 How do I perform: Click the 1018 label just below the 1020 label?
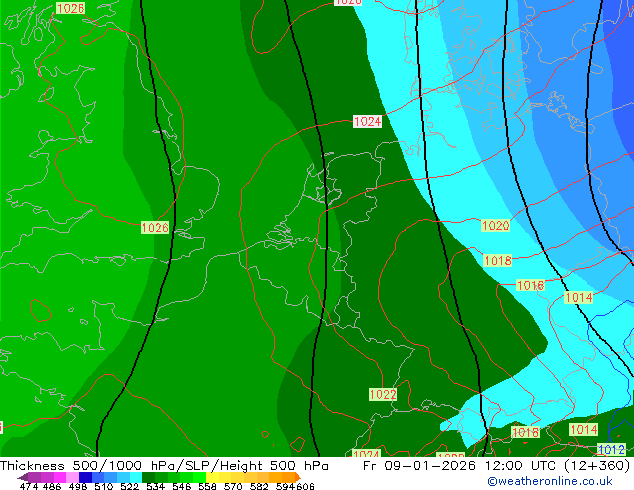point(498,260)
